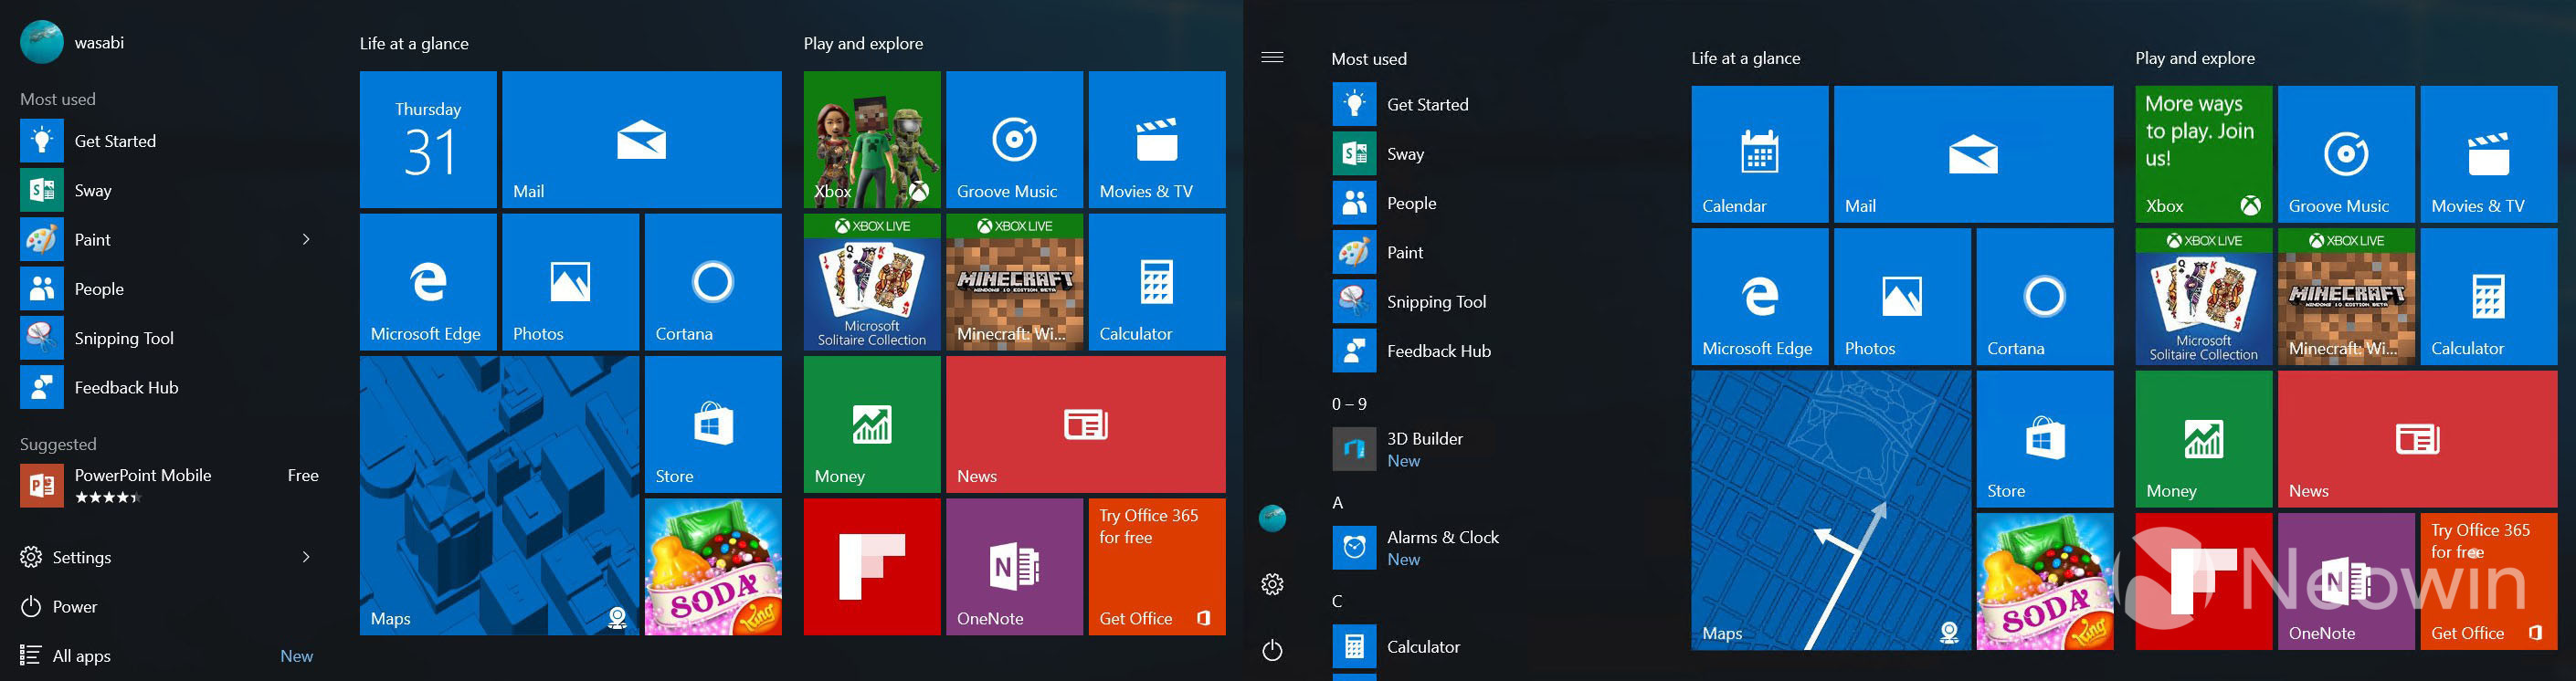Launch Microsoft Edge tile in the right Start menu
Screen dimensions: 2576x681
pos(1760,296)
